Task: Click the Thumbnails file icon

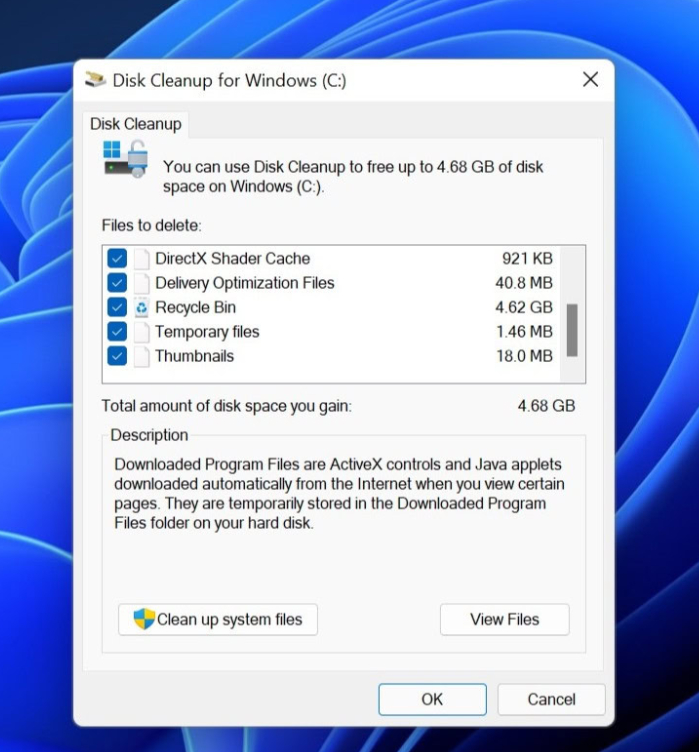Action: [142, 356]
